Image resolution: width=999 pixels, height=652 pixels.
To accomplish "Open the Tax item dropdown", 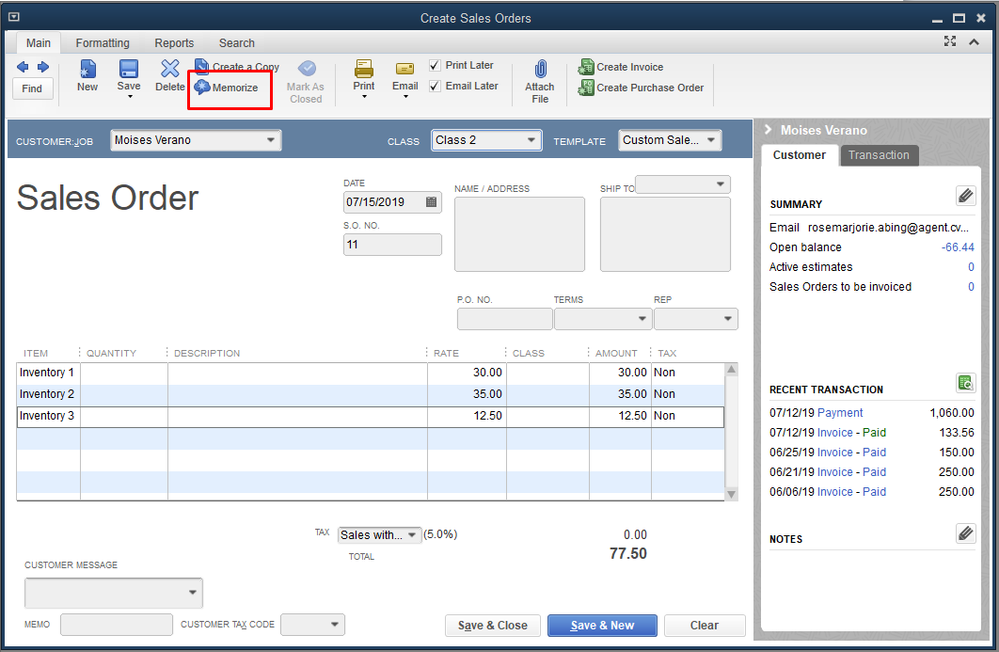I will pyautogui.click(x=412, y=535).
